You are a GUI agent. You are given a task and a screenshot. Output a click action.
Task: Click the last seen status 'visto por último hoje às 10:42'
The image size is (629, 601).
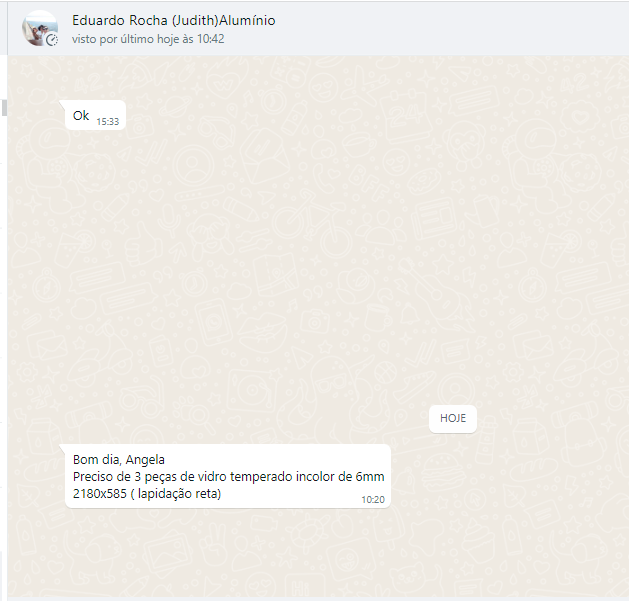pyautogui.click(x=148, y=39)
